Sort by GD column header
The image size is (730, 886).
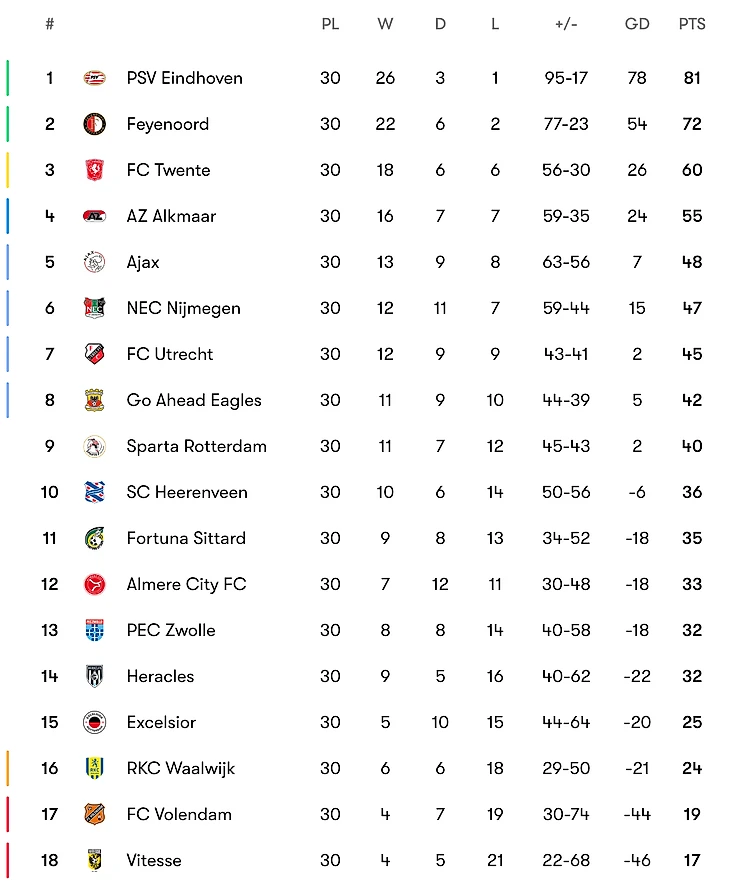click(x=637, y=24)
